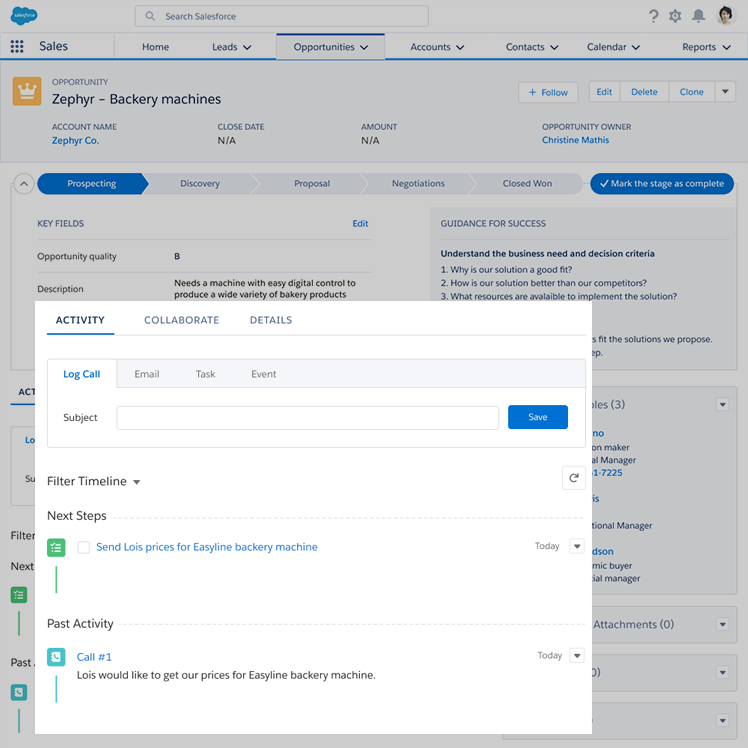
Task: Open dropdown for Call #1 activity
Action: [577, 656]
